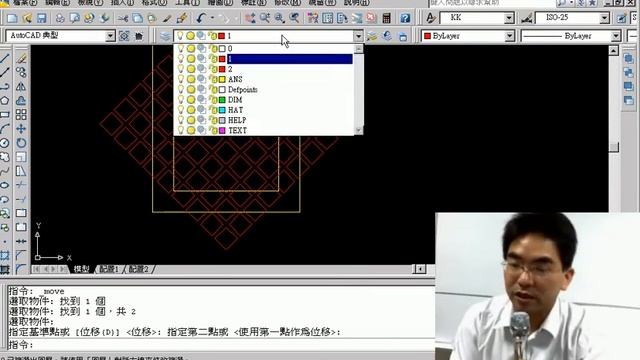The image size is (640, 360).
Task: Switch to the 配置1 layout tab
Action: [109, 269]
